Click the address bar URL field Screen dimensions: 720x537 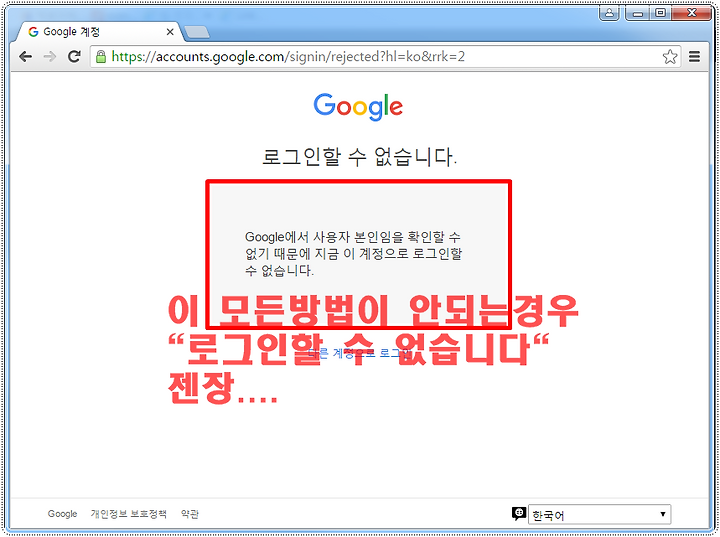point(385,57)
